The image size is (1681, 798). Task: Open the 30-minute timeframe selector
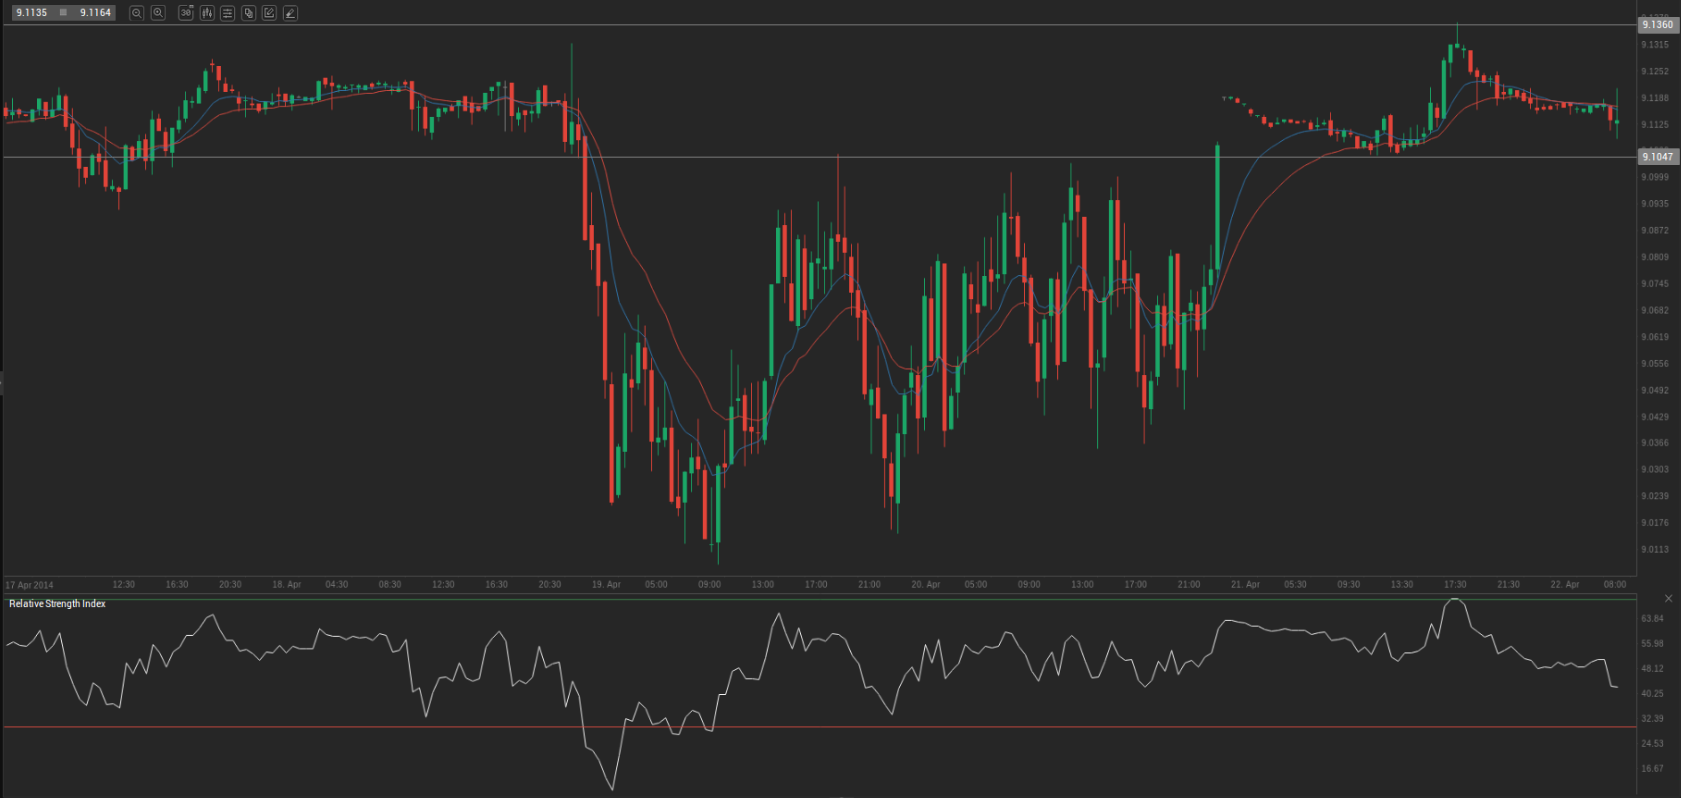(186, 13)
